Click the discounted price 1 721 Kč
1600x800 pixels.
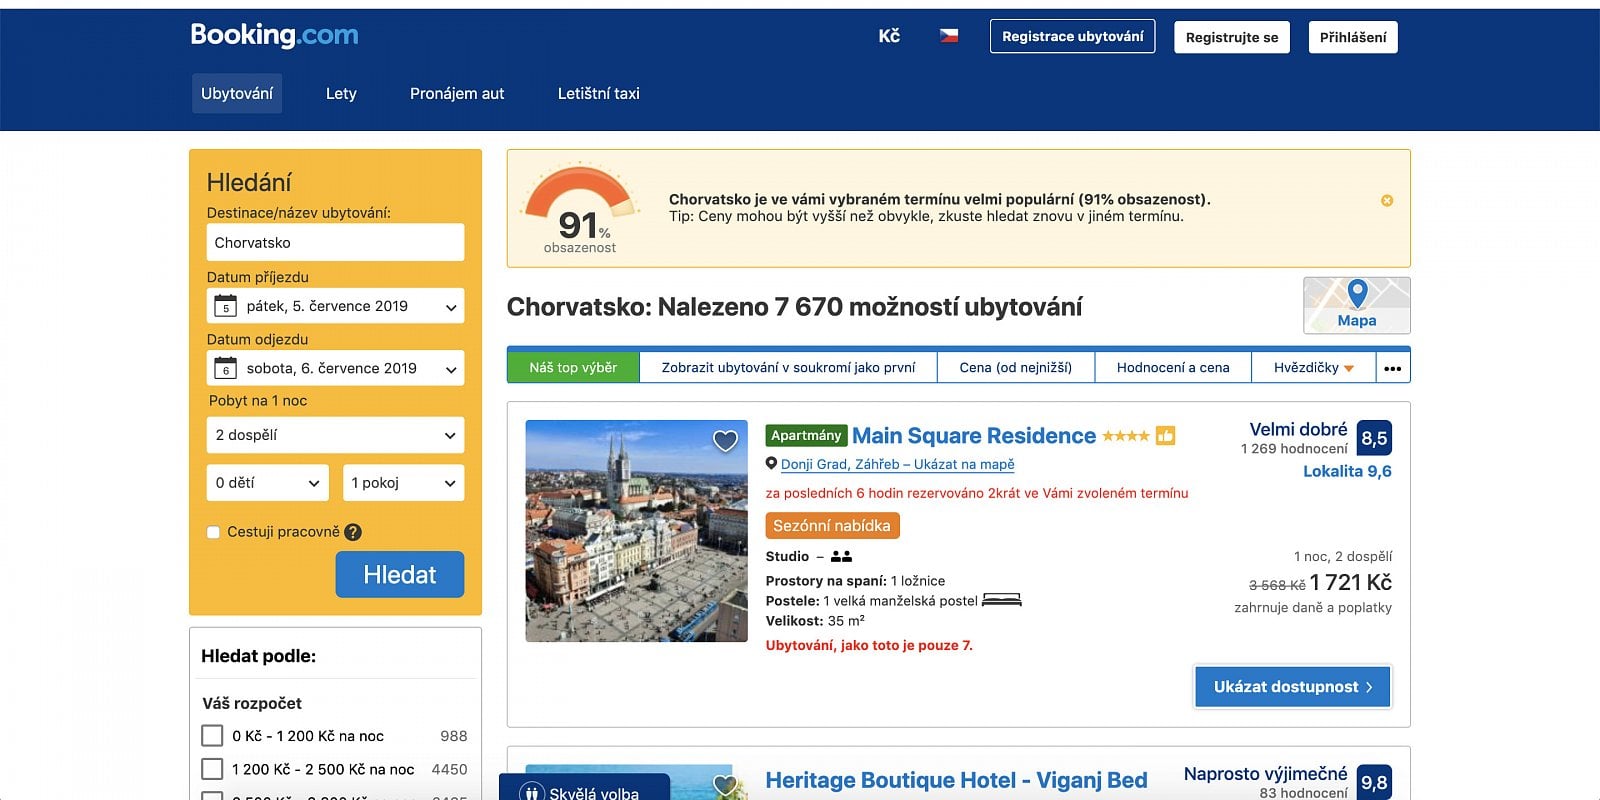tap(1351, 583)
